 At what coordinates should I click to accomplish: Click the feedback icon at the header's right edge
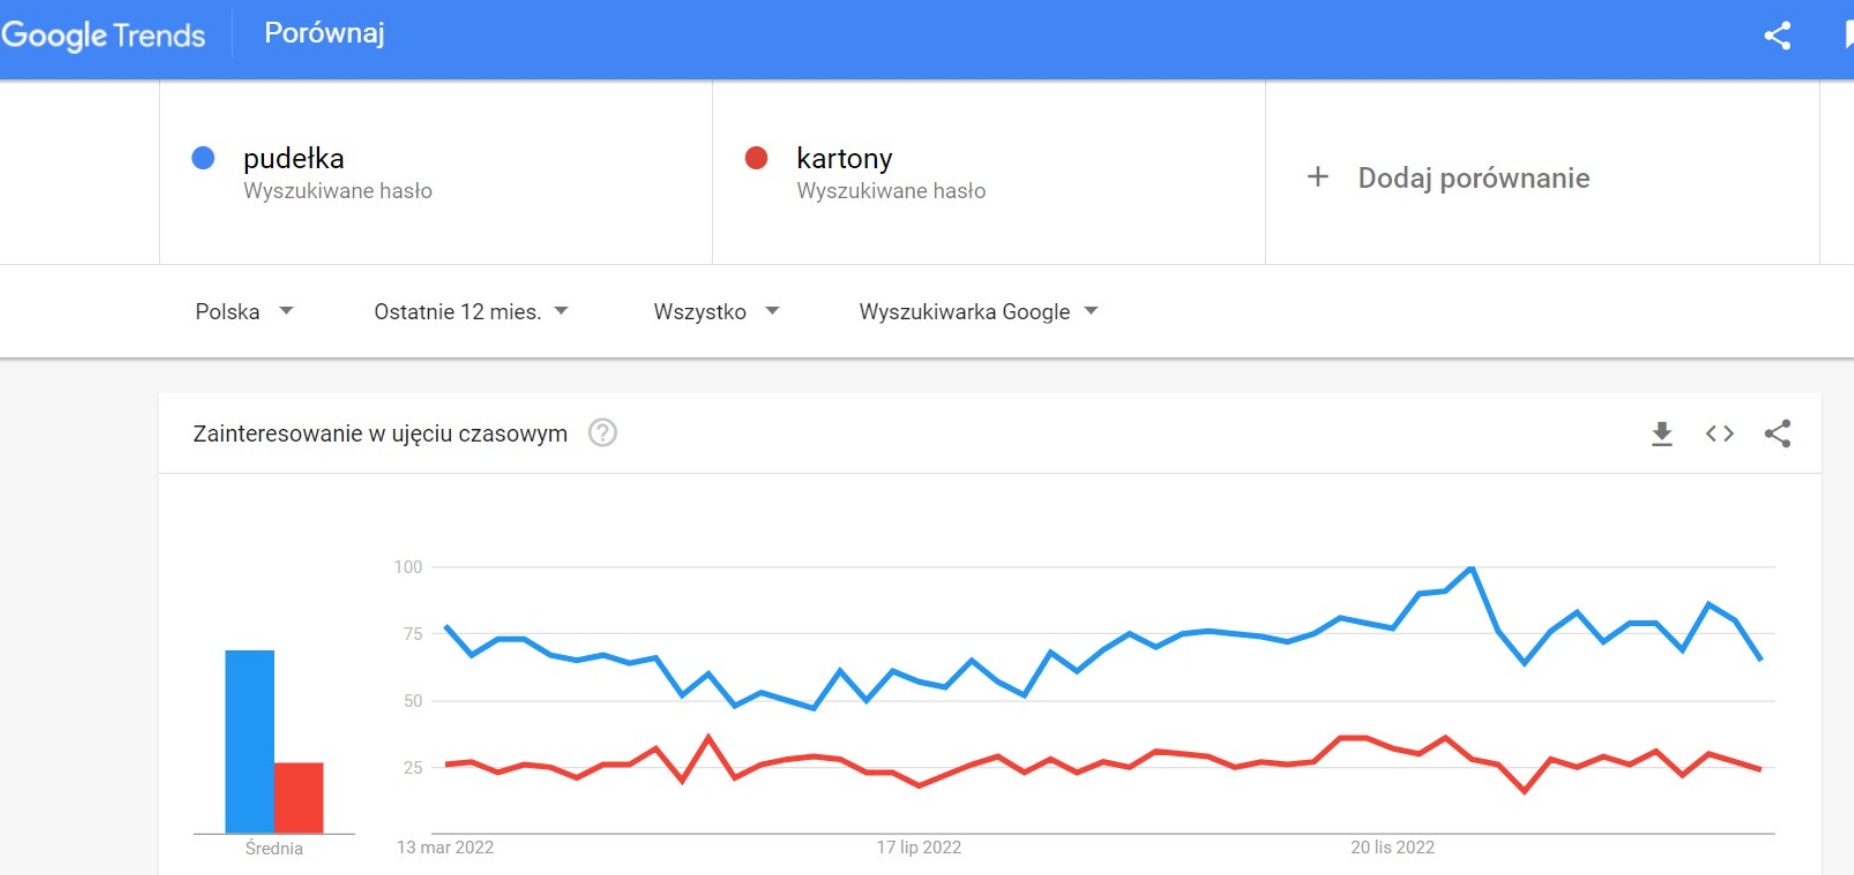tap(1848, 36)
